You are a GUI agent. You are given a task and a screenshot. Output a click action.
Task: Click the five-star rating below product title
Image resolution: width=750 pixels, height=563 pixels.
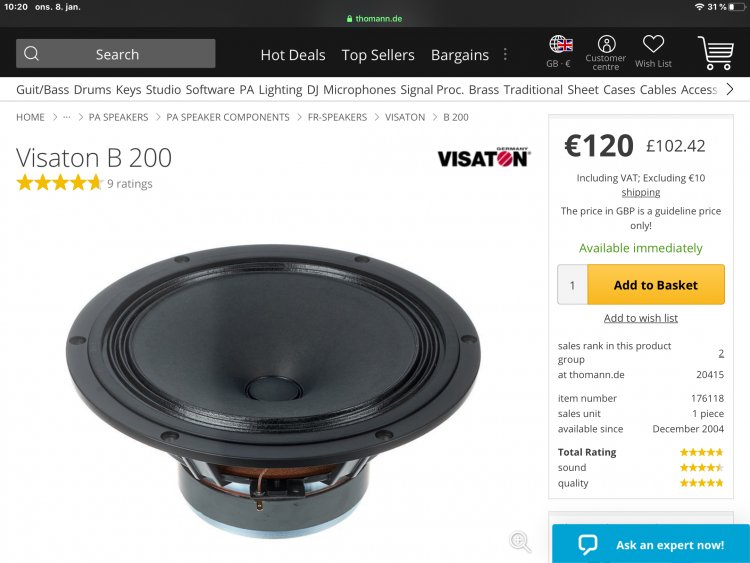pyautogui.click(x=59, y=183)
